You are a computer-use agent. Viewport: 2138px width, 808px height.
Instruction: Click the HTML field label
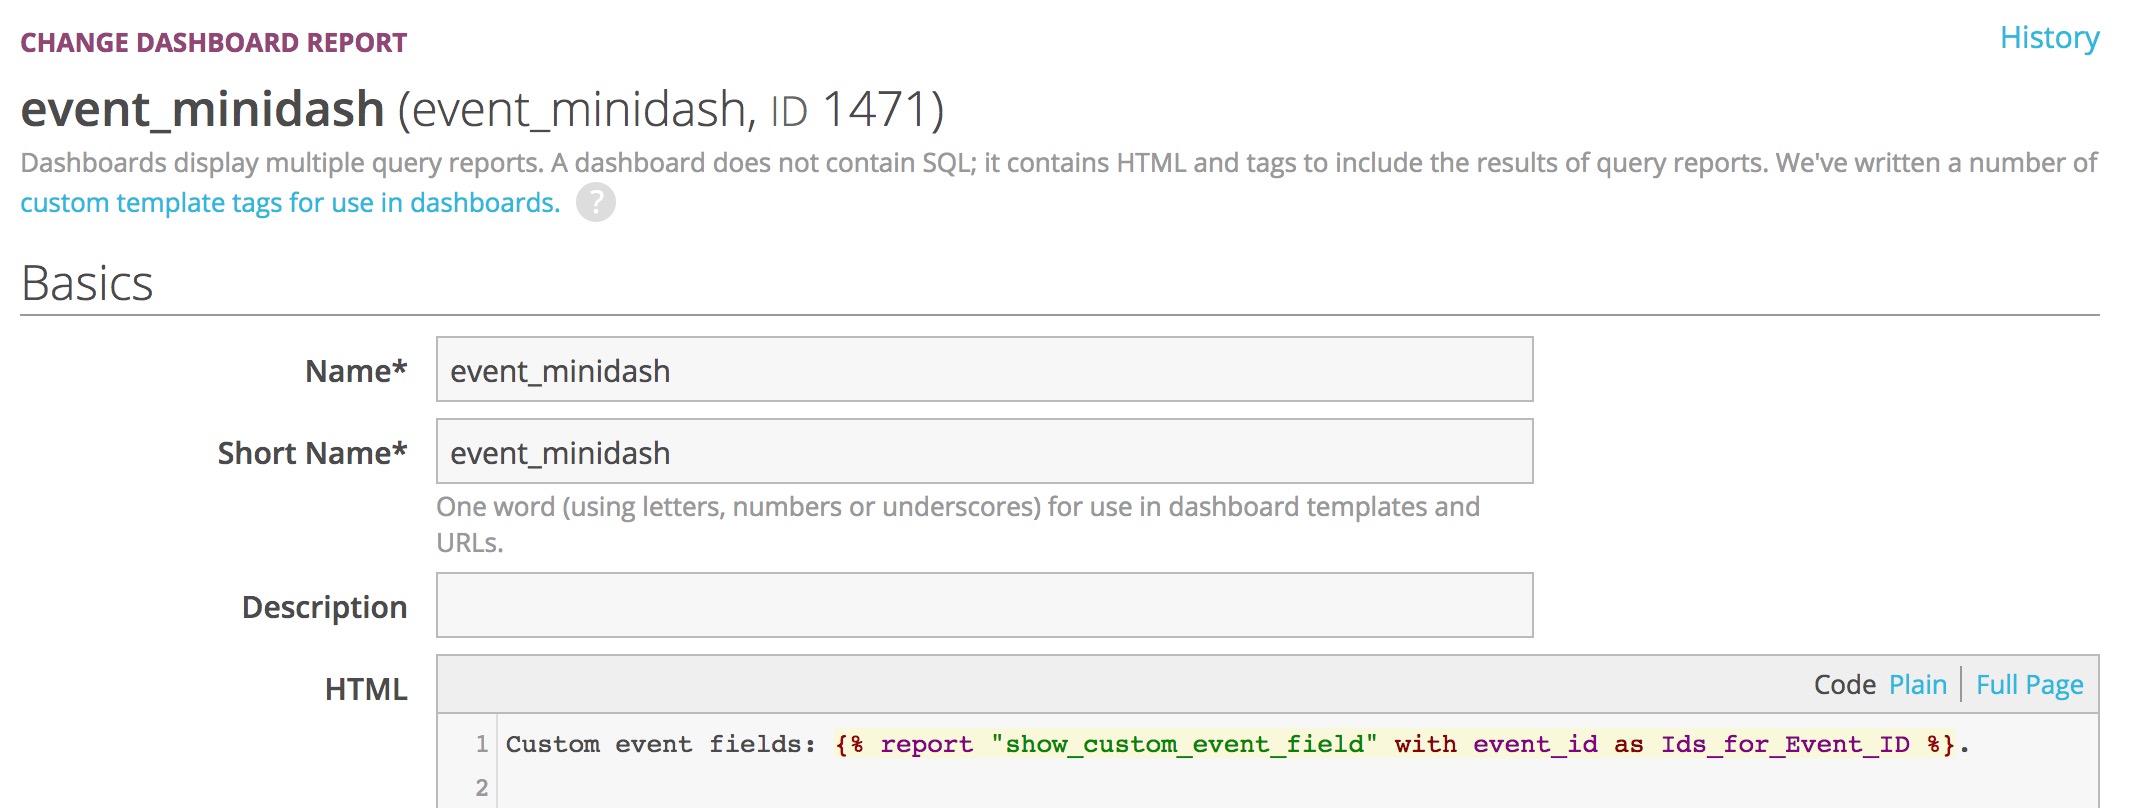pos(365,689)
